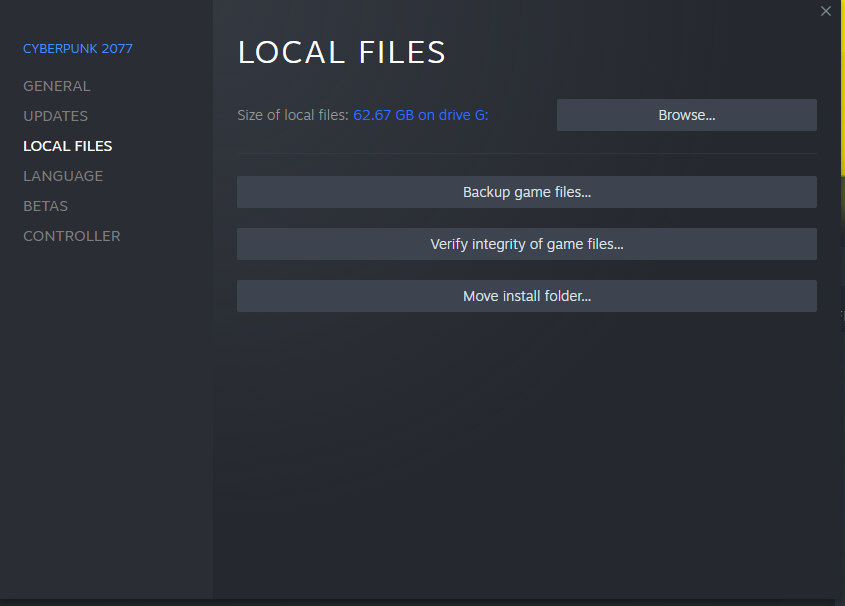
Task: Click empty area below Move install folder
Action: 526,450
